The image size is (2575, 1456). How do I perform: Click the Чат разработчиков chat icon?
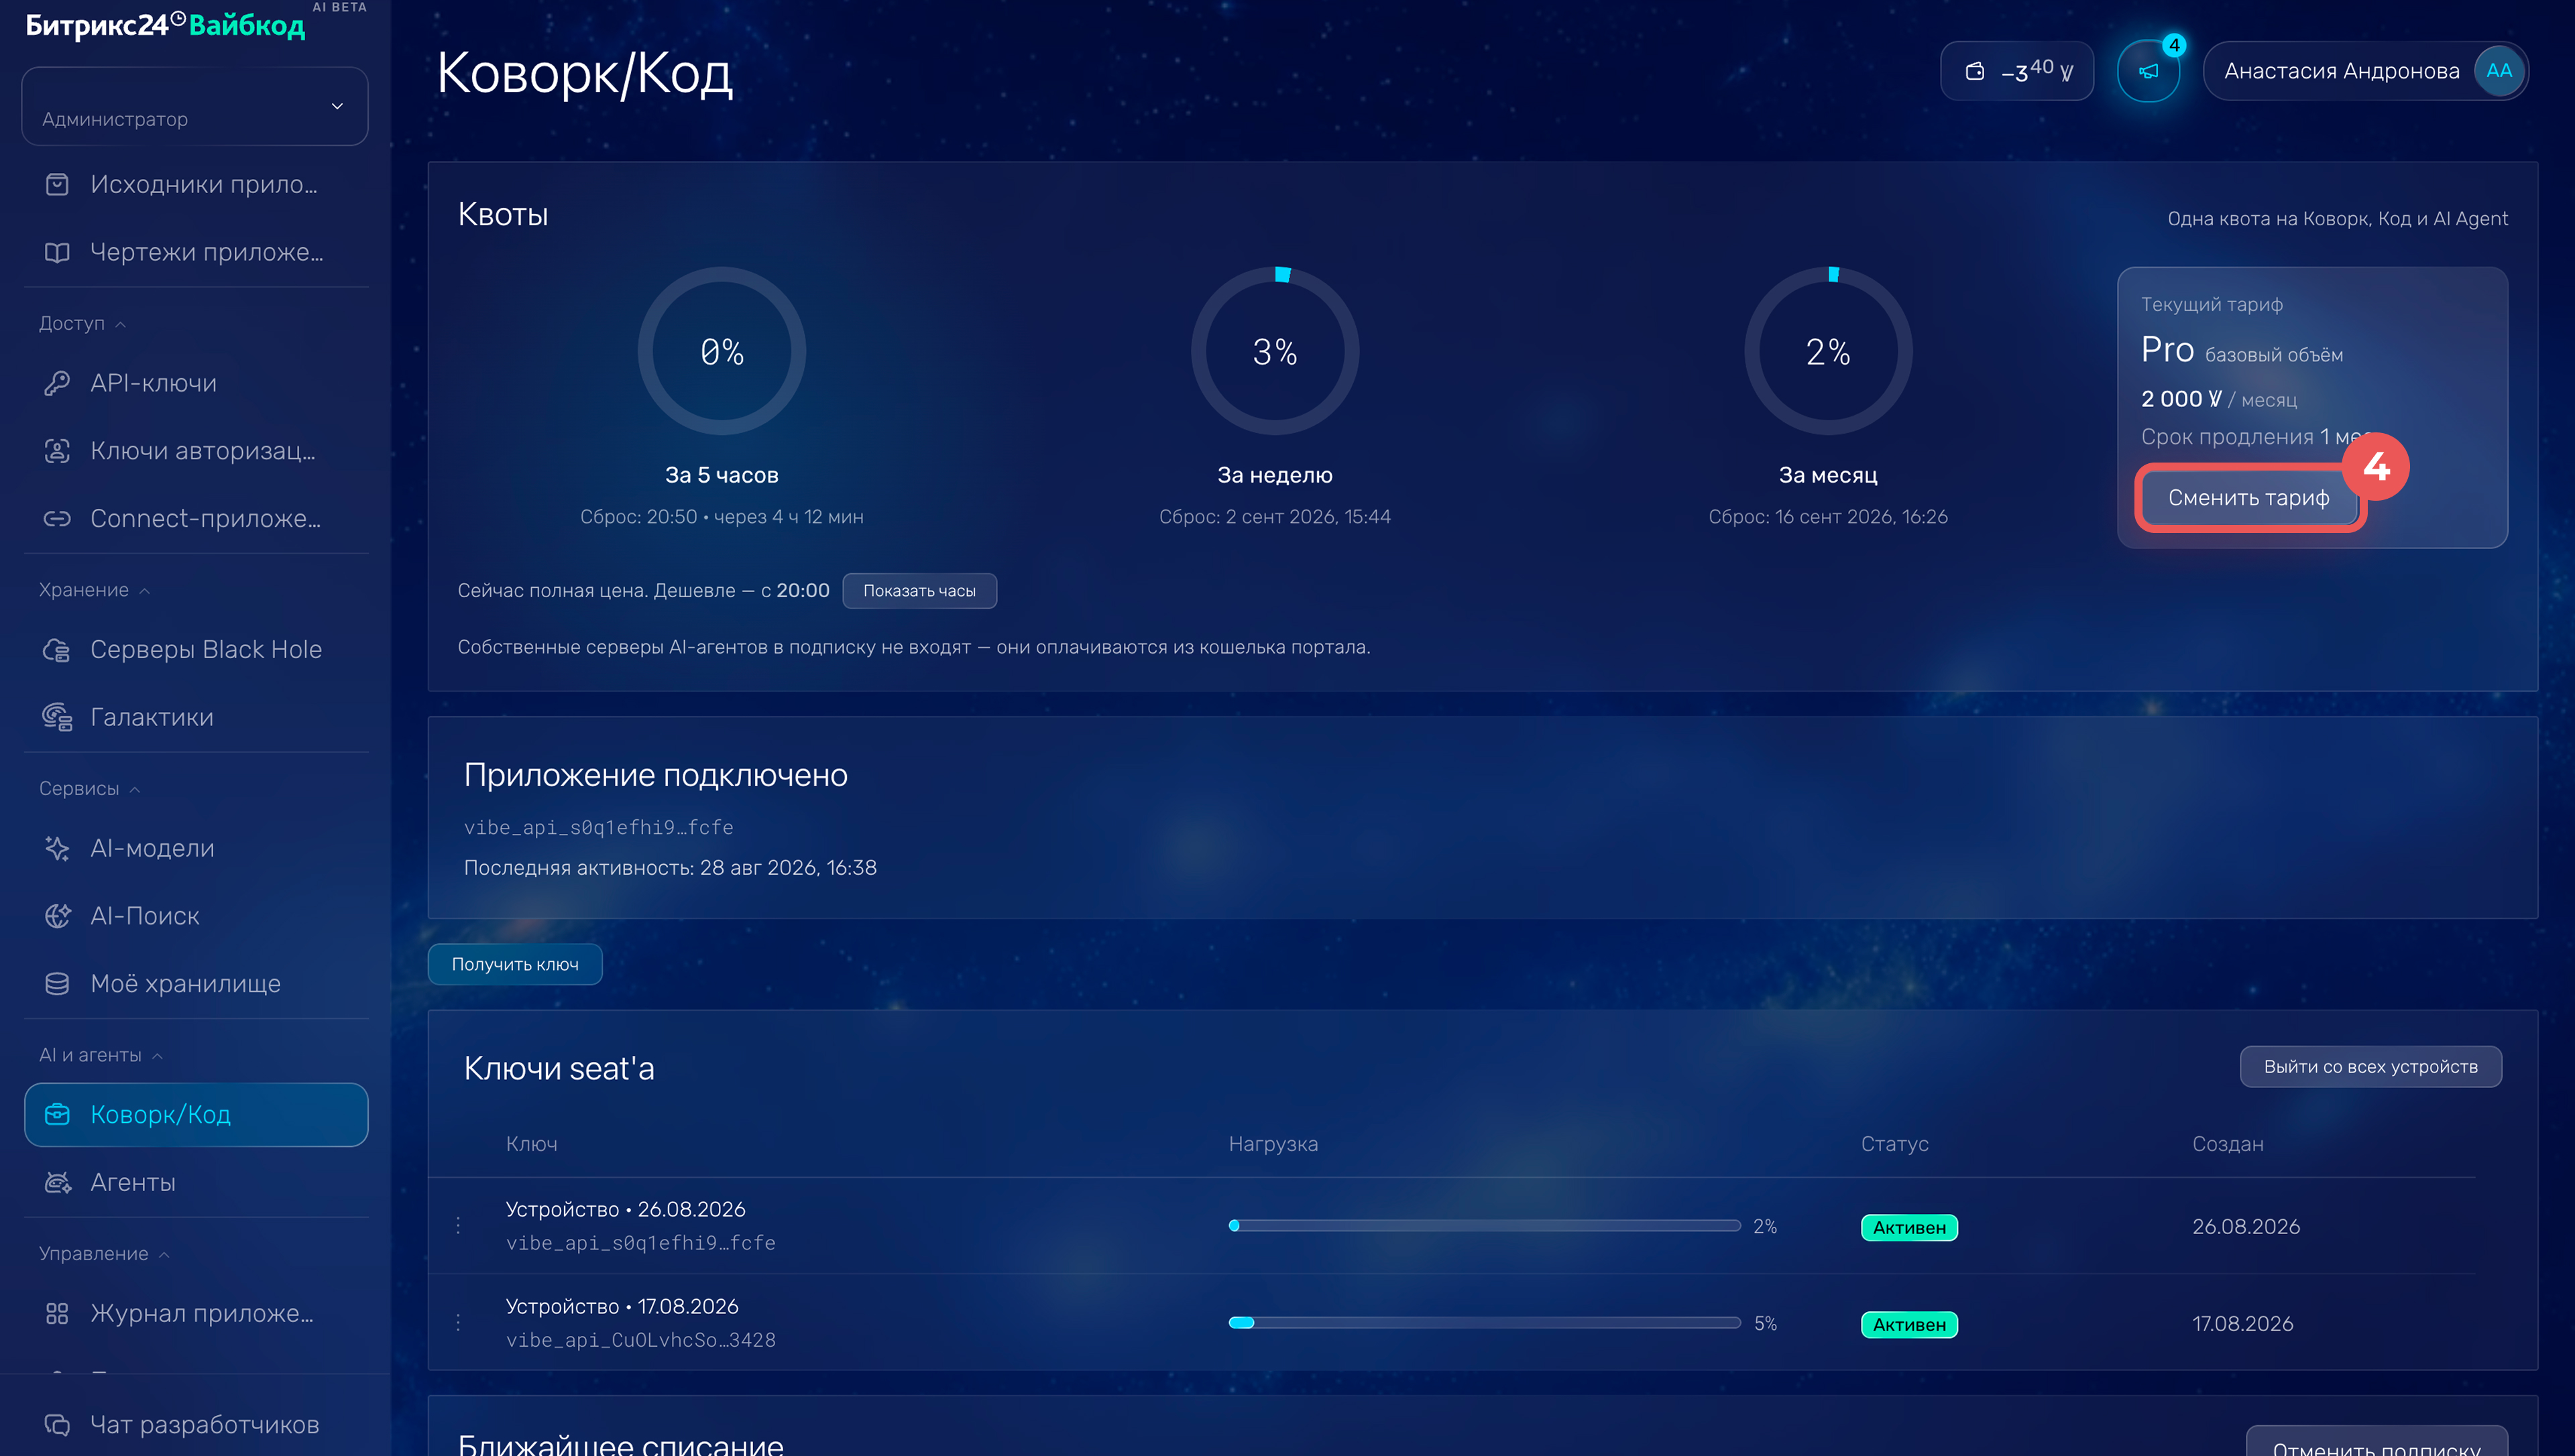tap(57, 1425)
